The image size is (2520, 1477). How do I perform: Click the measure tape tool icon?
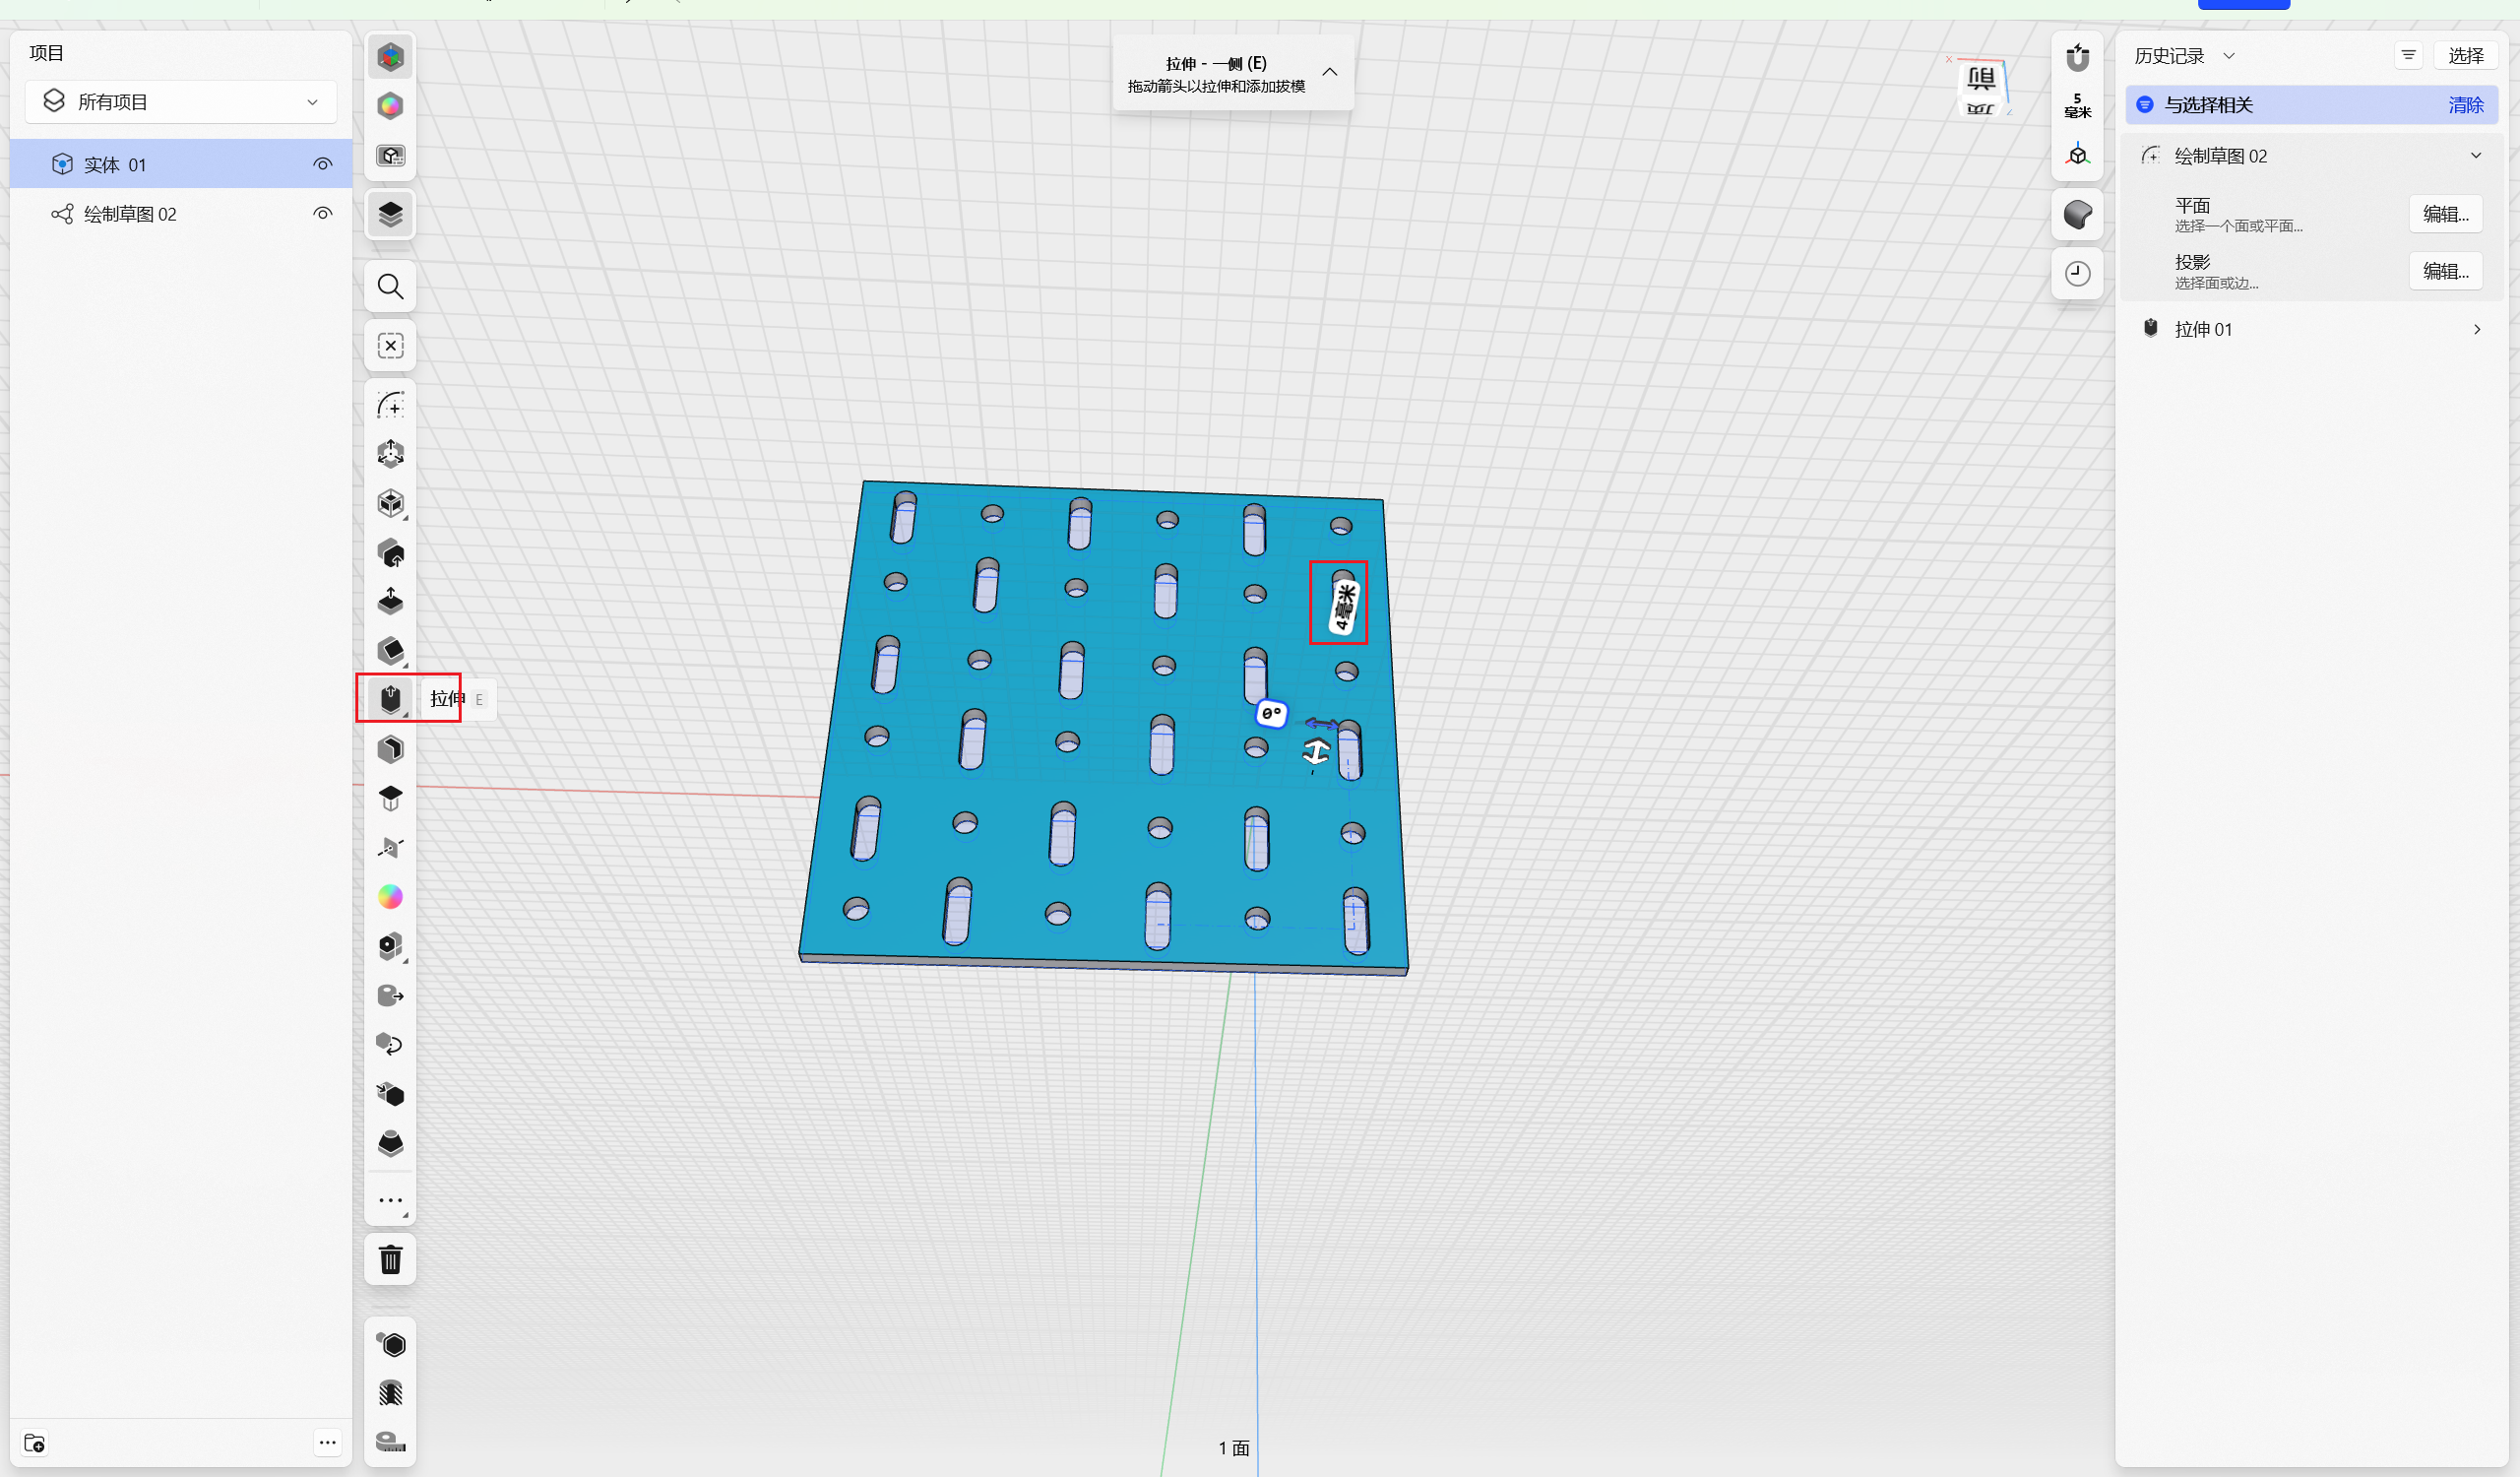point(390,1441)
